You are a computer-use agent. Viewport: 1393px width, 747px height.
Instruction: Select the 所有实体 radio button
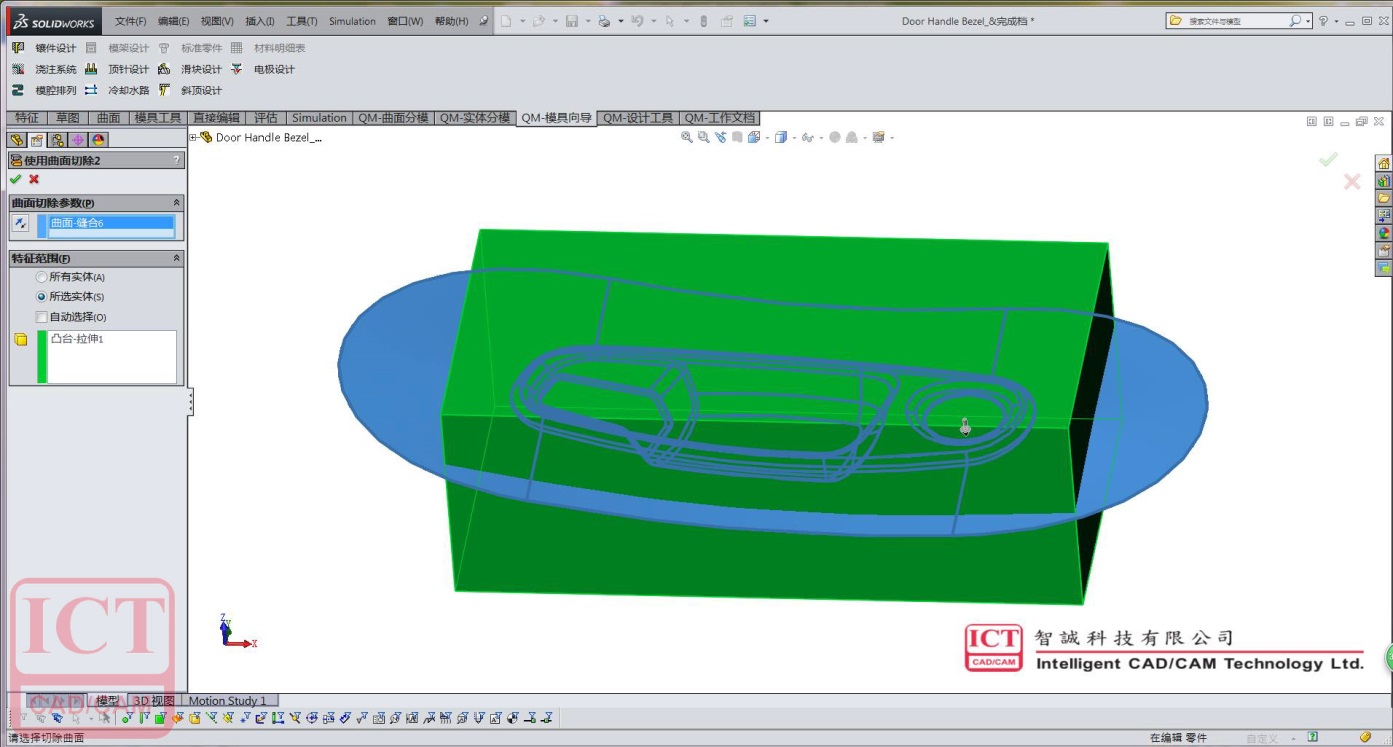point(42,277)
